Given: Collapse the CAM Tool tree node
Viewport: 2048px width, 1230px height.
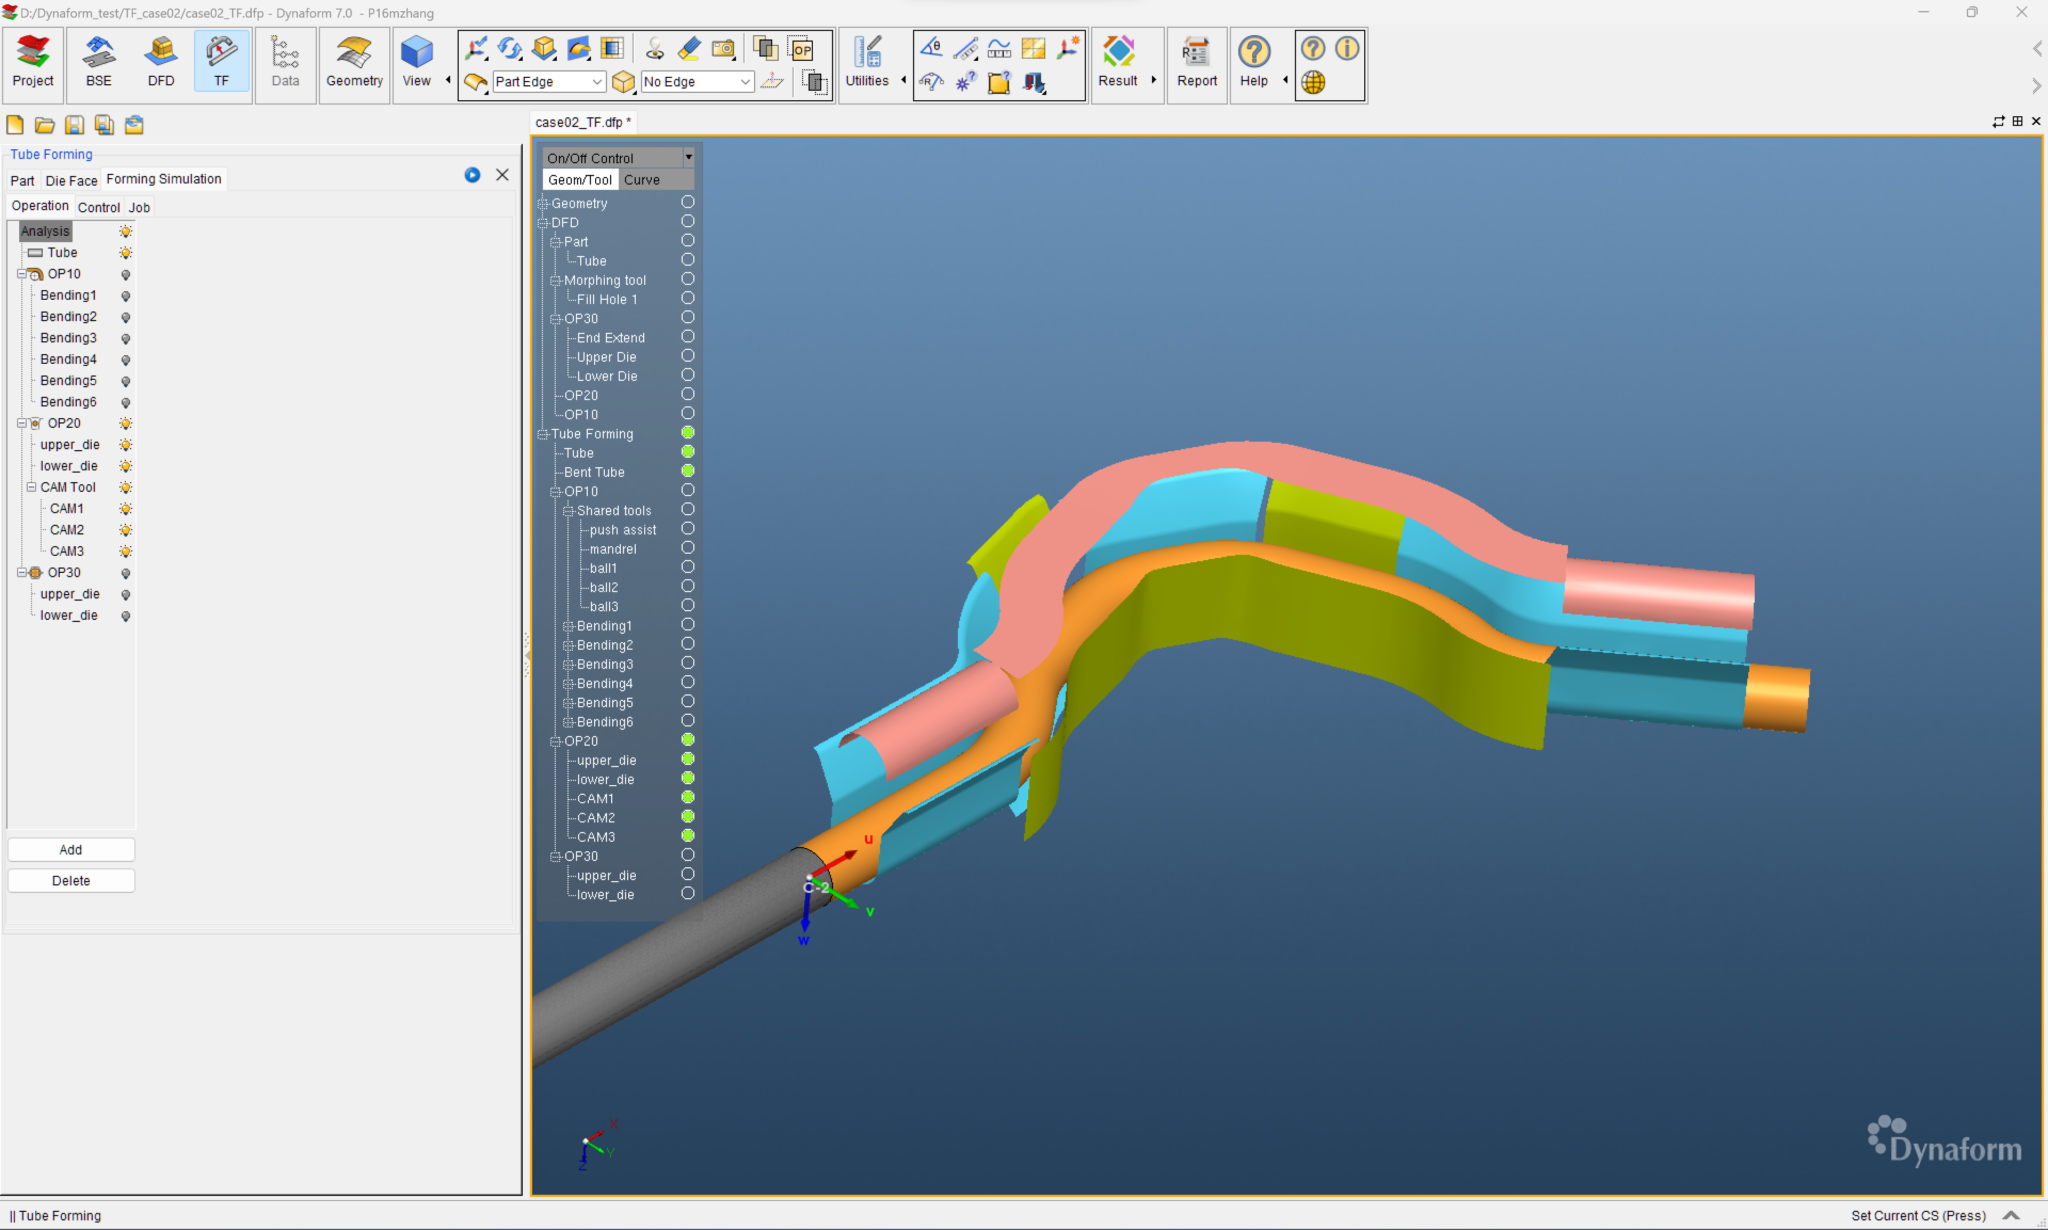Looking at the screenshot, I should (x=31, y=487).
